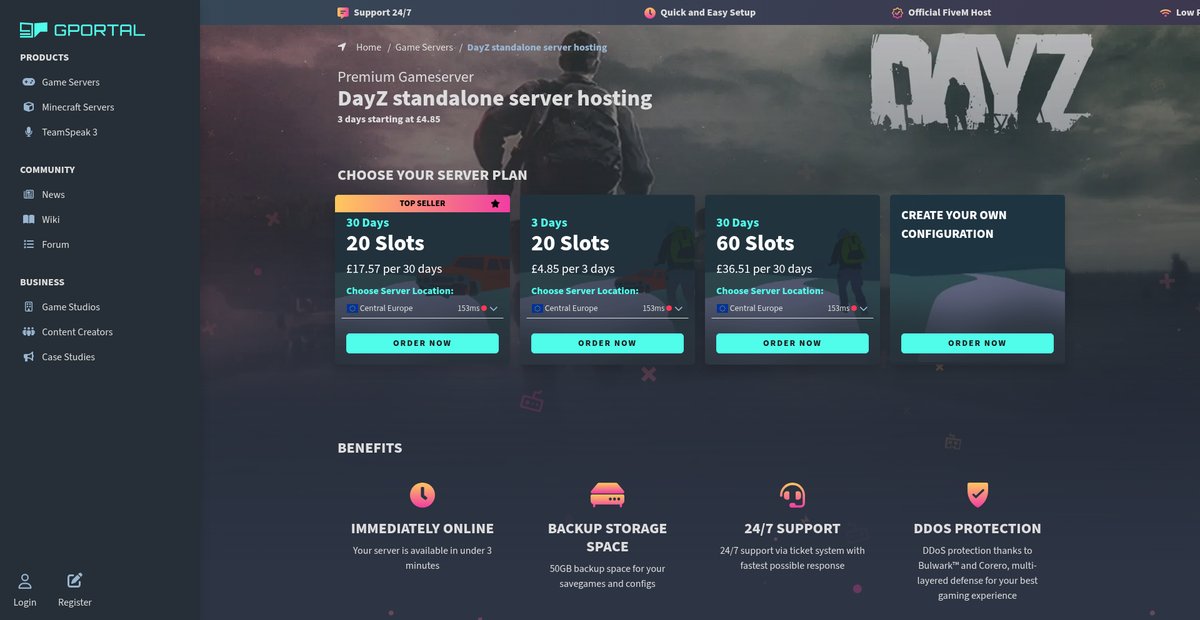Screen dimensions: 1200x620
Task: Order the 30 Days 20 Slots plan
Action: tap(422, 343)
